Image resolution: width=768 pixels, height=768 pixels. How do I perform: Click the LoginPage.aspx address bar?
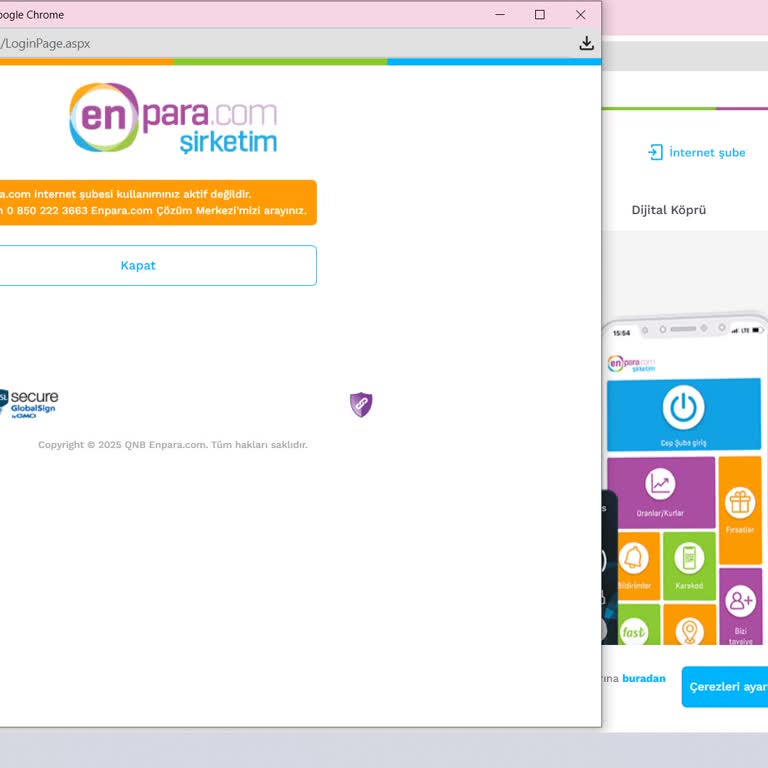coord(284,44)
